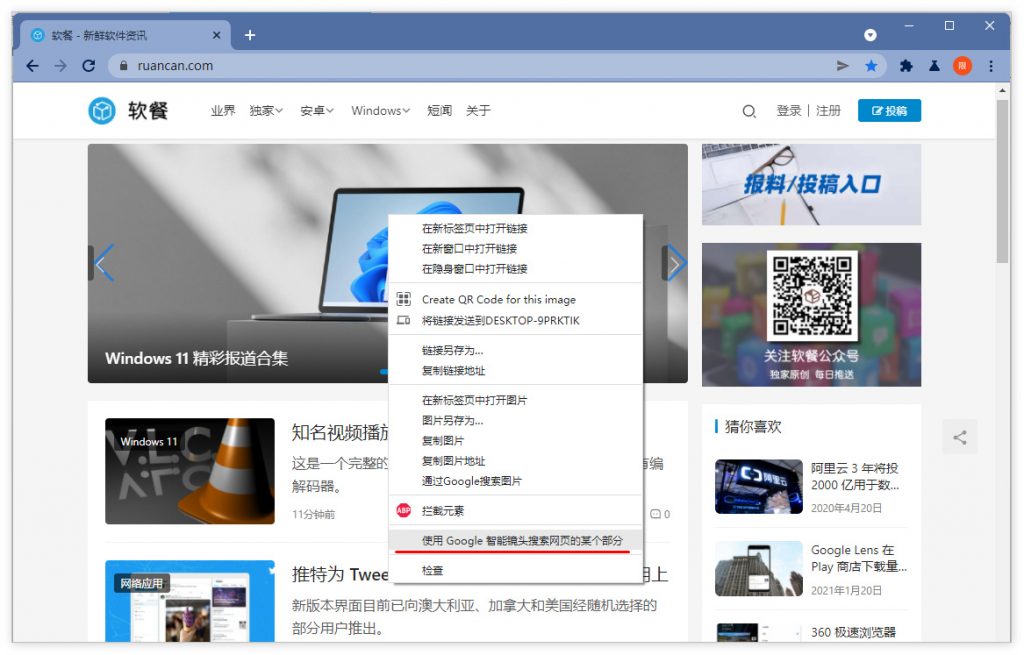Click the blue 投稿 button
Viewport: 1024px width, 655px height.
coord(889,111)
